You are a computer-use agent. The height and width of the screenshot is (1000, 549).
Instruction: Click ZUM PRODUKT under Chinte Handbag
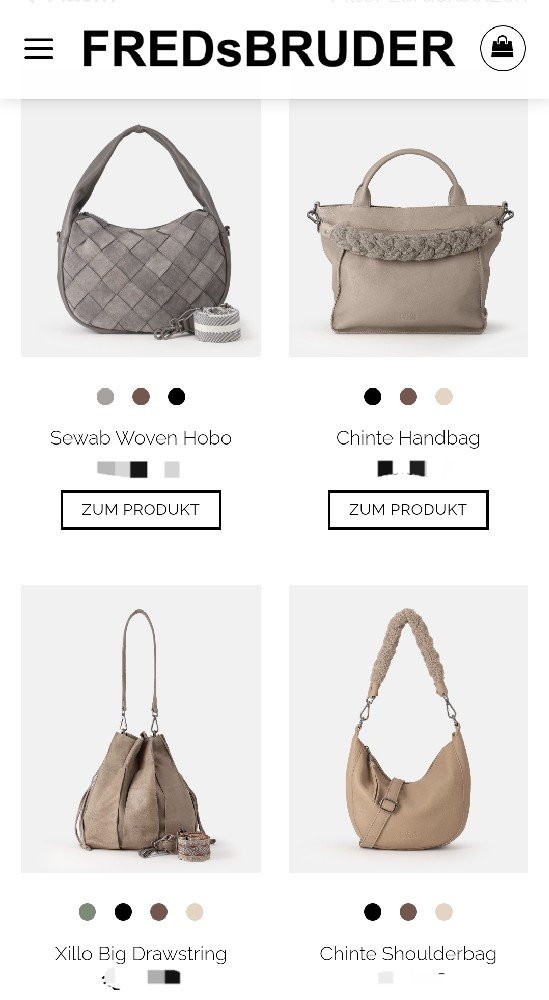[408, 510]
